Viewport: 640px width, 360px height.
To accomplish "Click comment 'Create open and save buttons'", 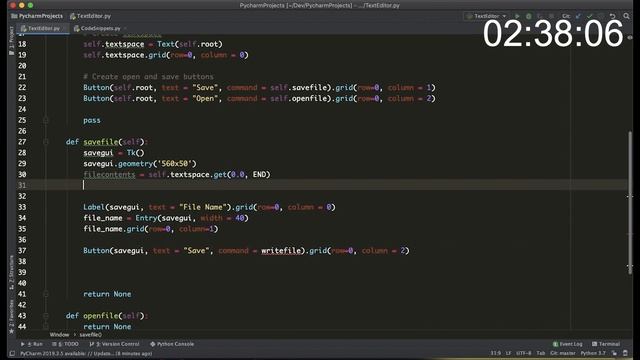I will tap(148, 77).
